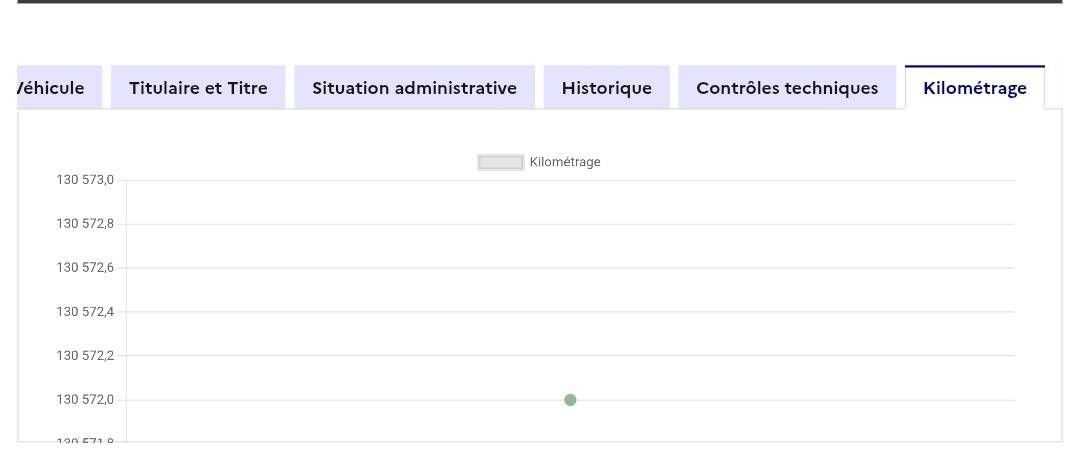Click the 130 572,4 axis label
Screen dimensions: 1080x460
(85, 312)
